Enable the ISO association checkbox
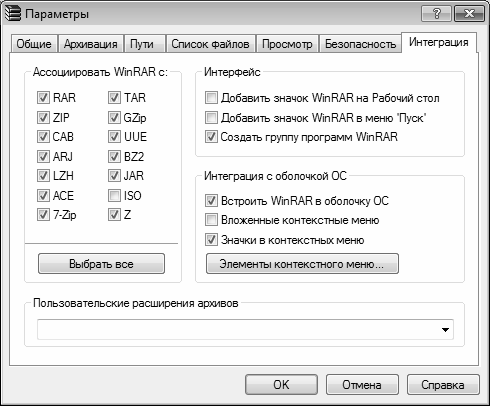Screen dimensions: 490x406 click(114, 196)
